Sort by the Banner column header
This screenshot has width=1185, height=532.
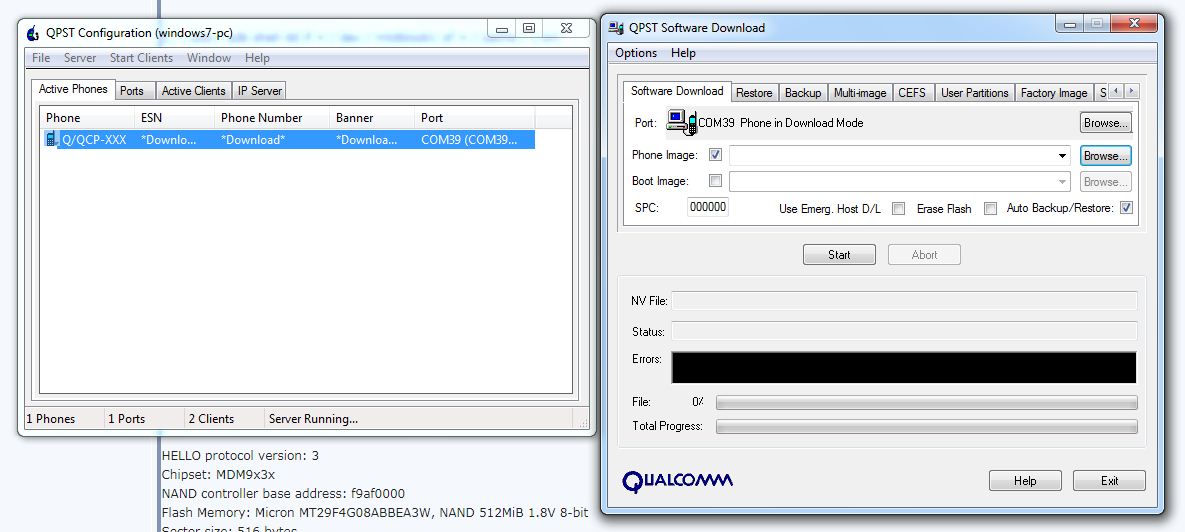(372, 118)
